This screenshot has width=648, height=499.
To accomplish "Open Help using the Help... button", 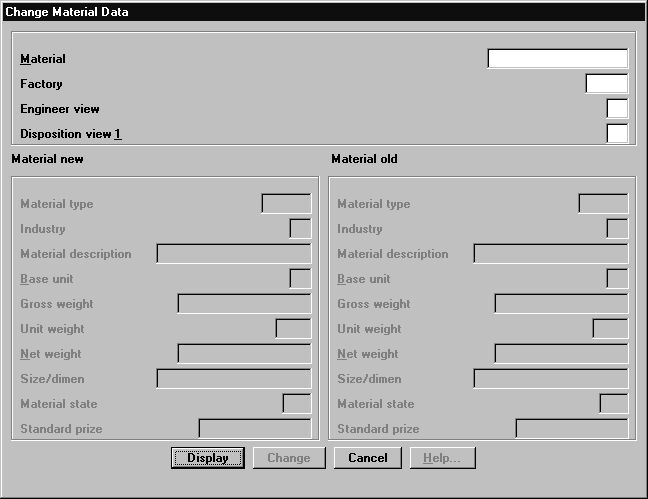I will tap(441, 458).
